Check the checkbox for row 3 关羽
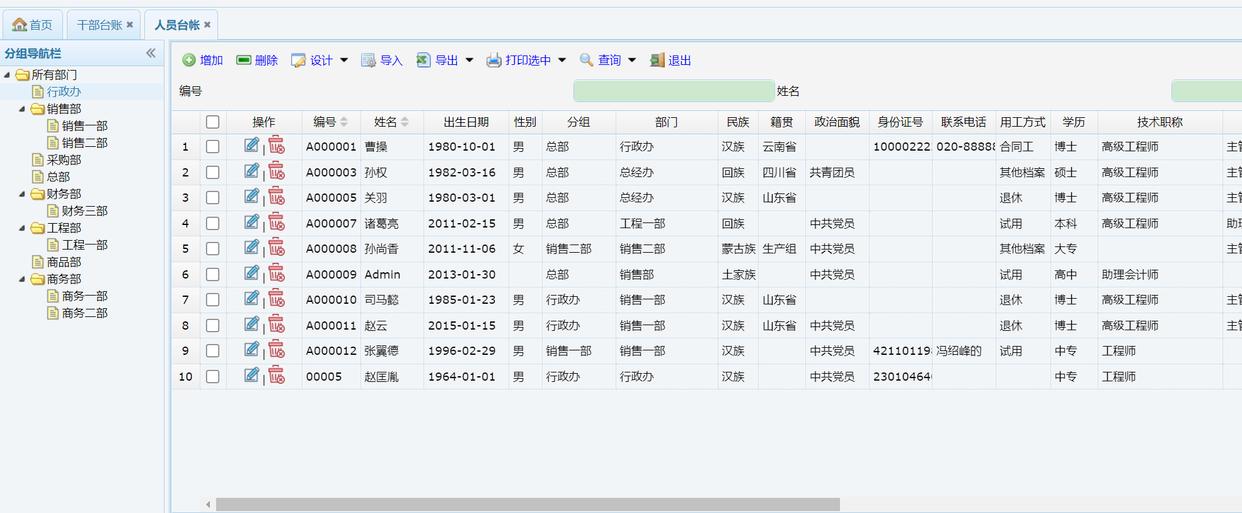The height and width of the screenshot is (513, 1242). coord(212,198)
